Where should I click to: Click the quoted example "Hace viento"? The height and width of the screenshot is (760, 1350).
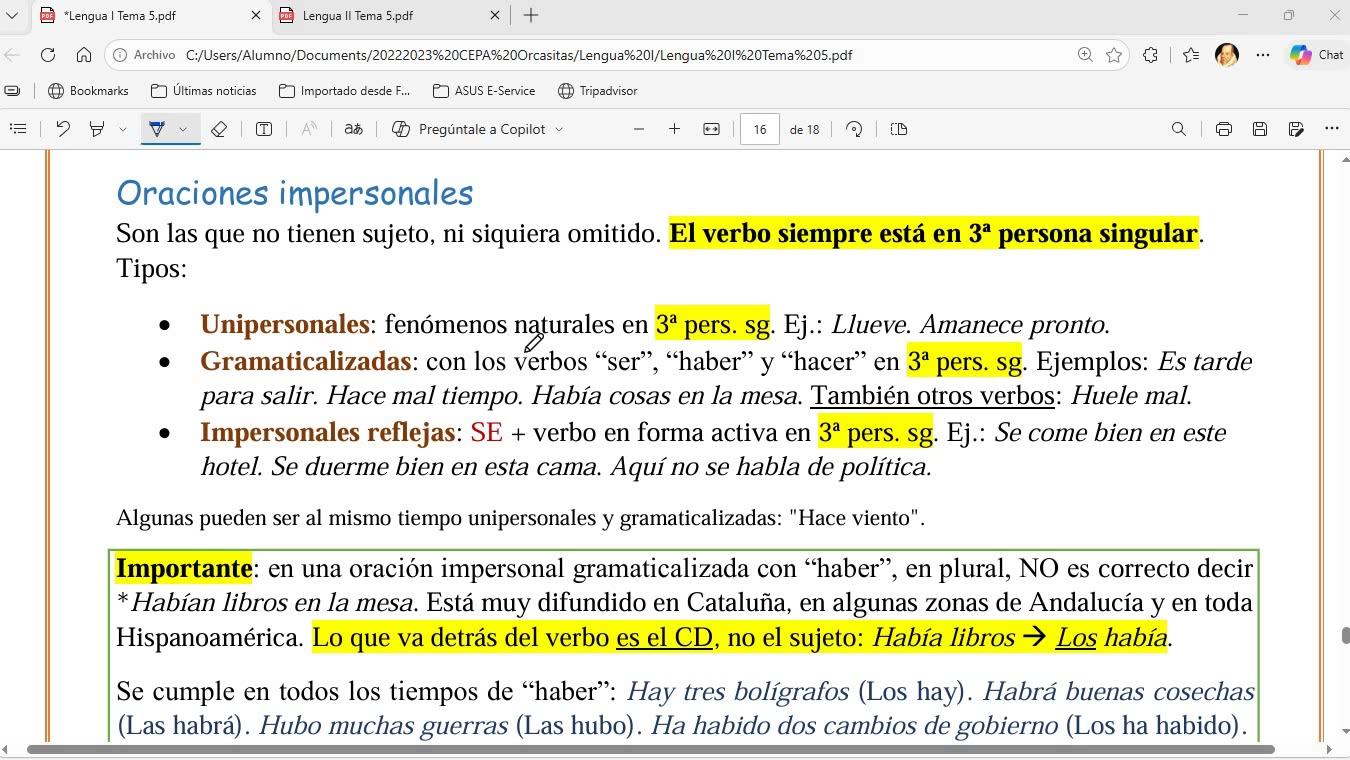pos(853,518)
